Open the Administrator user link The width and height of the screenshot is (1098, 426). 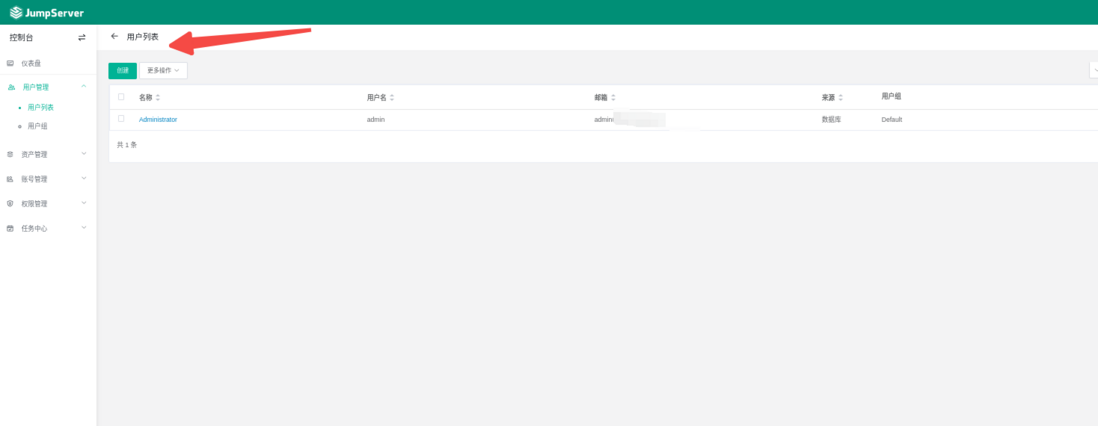[x=158, y=120]
